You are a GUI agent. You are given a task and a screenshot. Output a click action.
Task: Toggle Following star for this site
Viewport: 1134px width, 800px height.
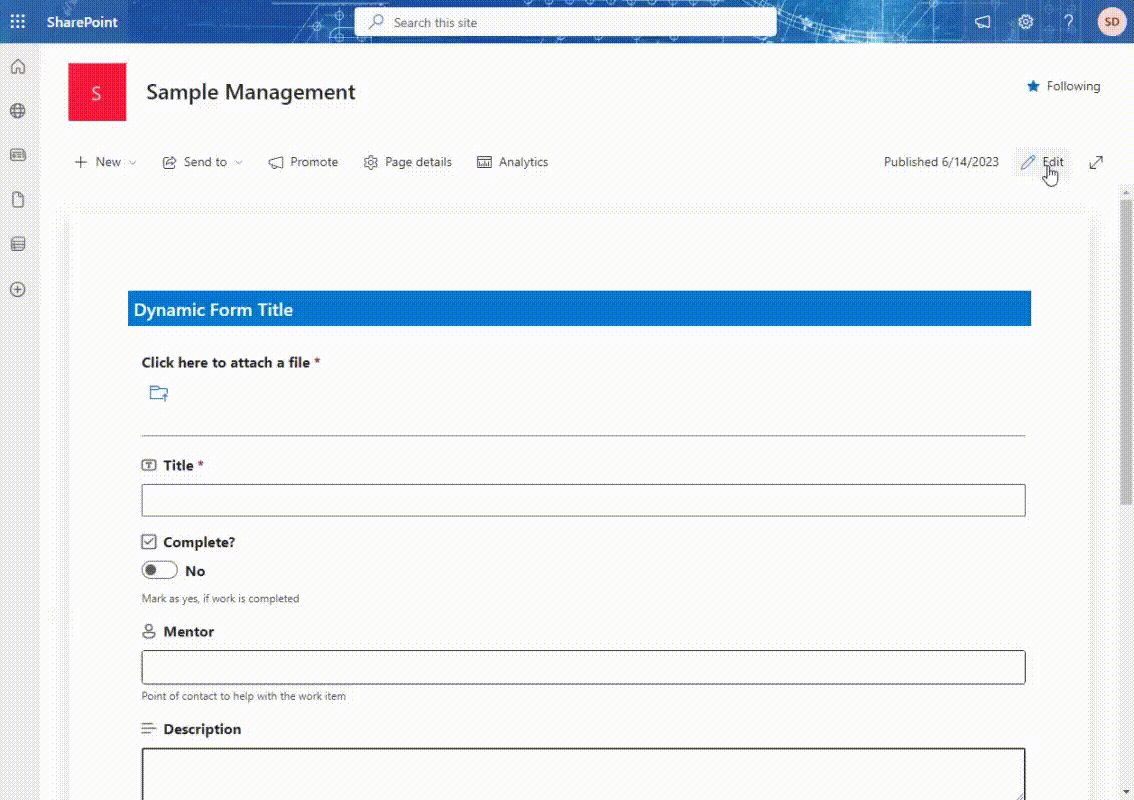coord(1062,87)
